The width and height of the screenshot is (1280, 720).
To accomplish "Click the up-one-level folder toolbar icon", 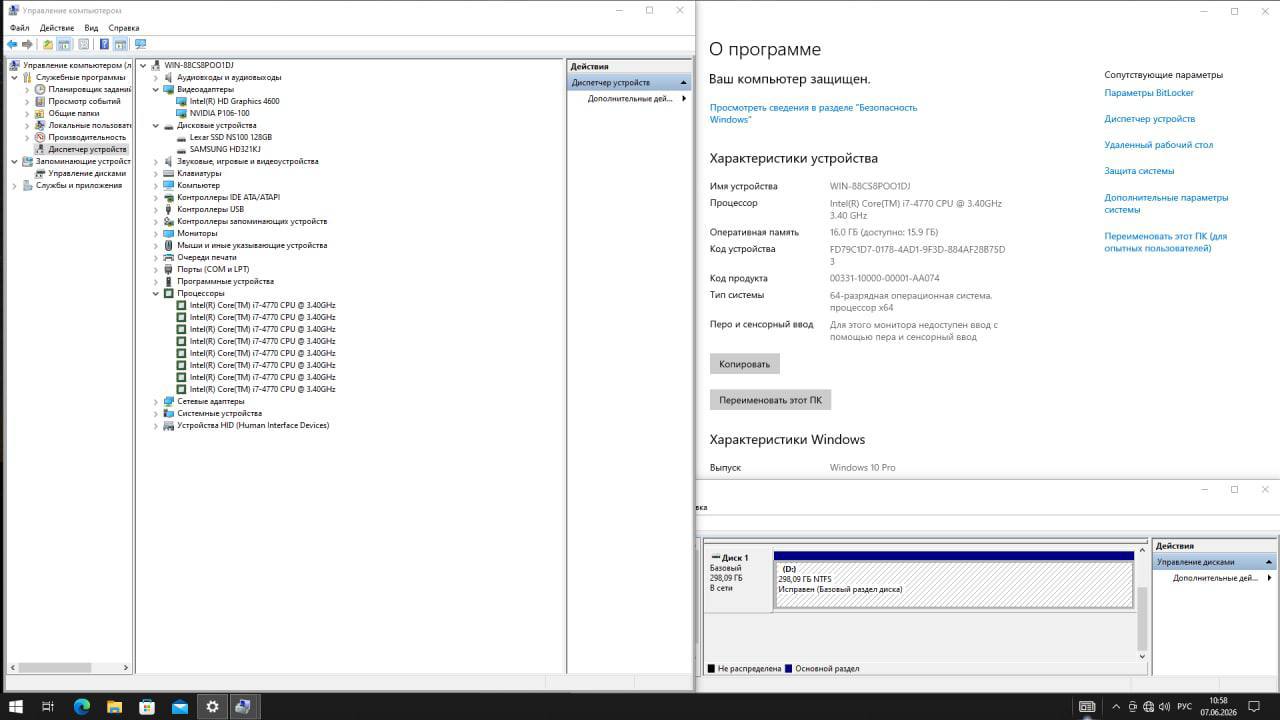I will (x=47, y=44).
